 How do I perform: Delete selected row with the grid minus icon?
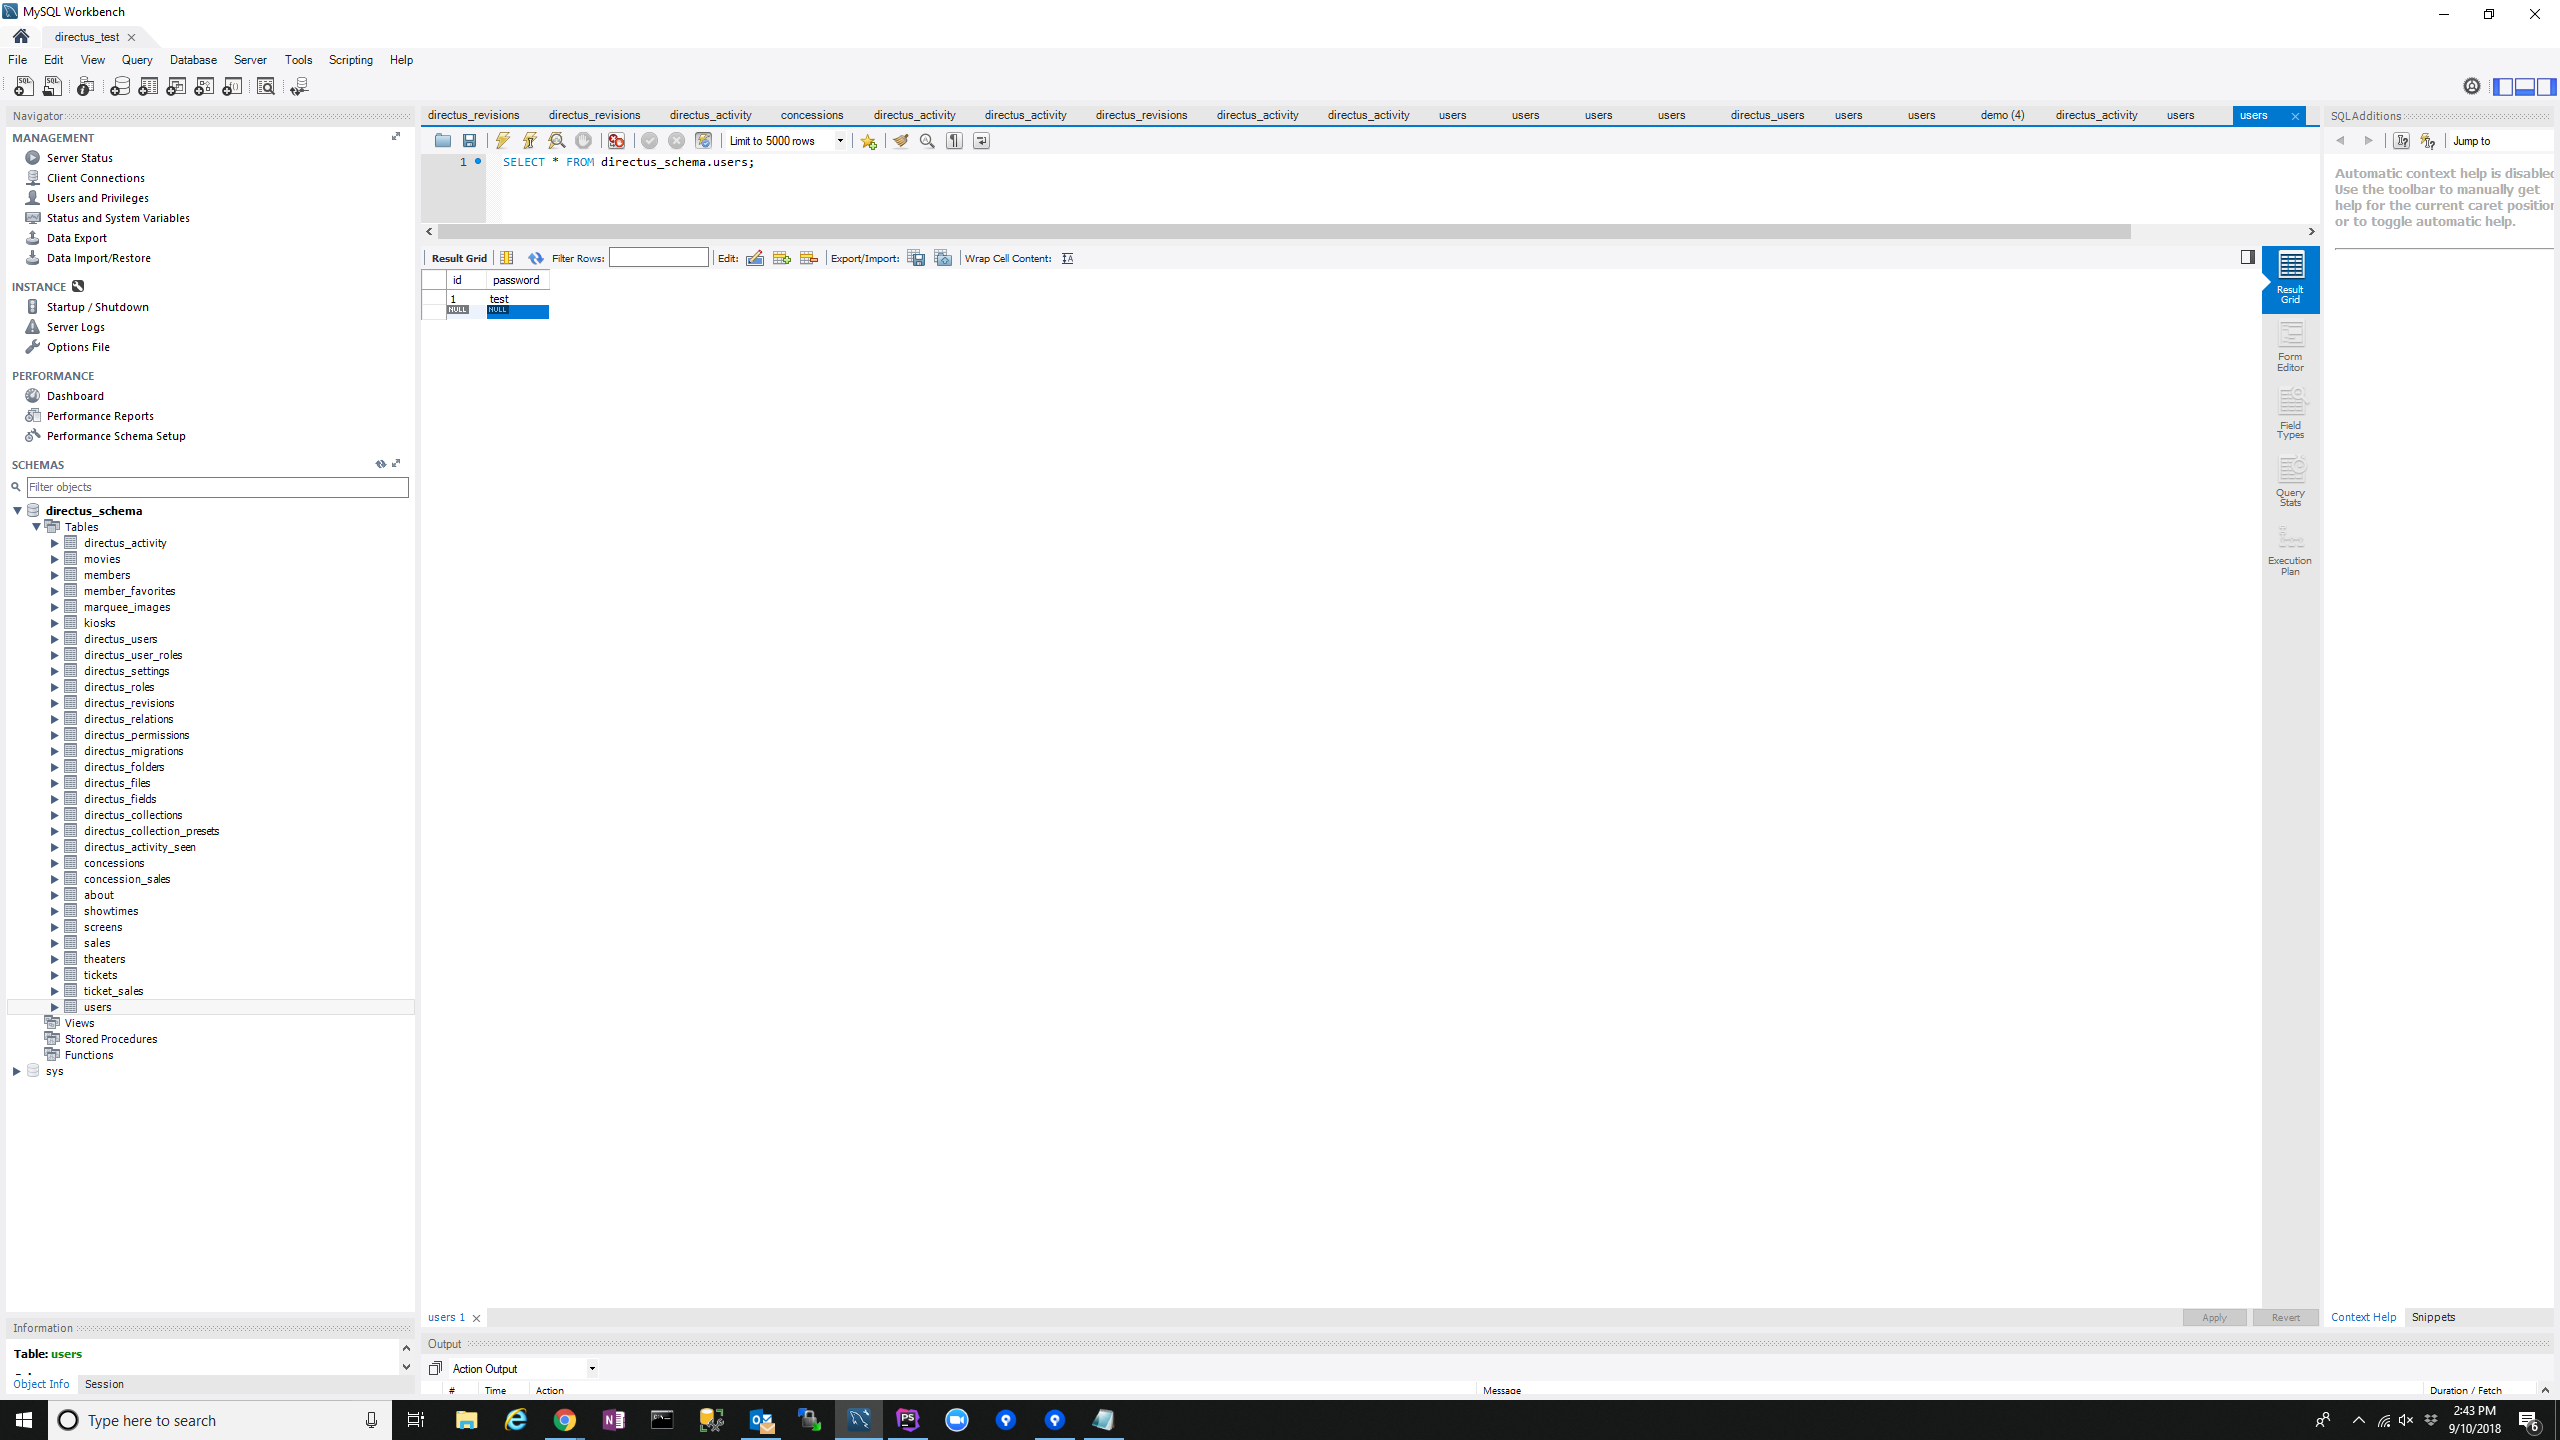808,257
